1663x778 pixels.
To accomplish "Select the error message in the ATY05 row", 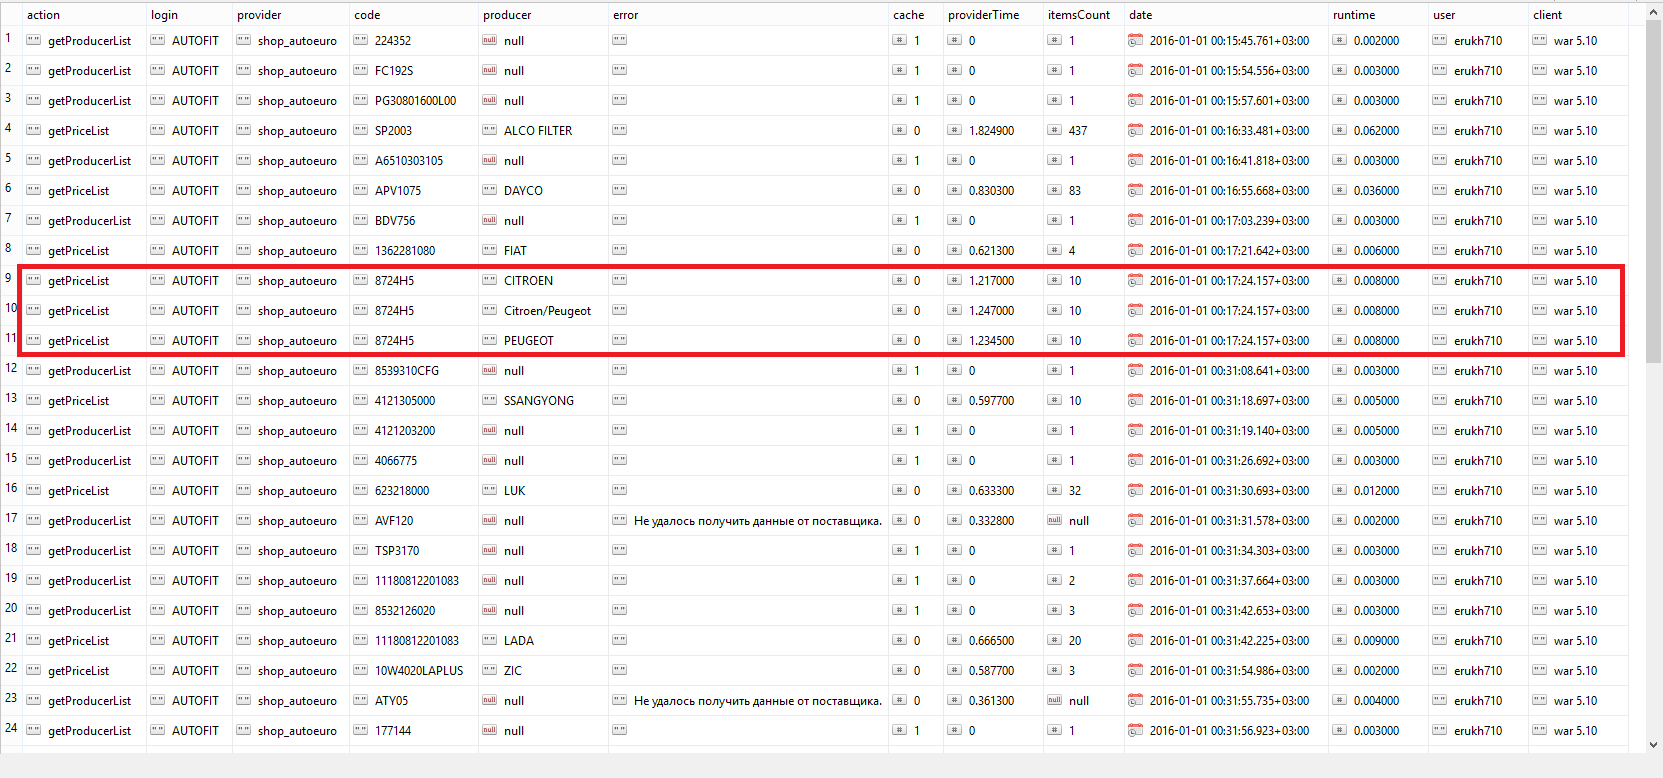I will tap(758, 701).
